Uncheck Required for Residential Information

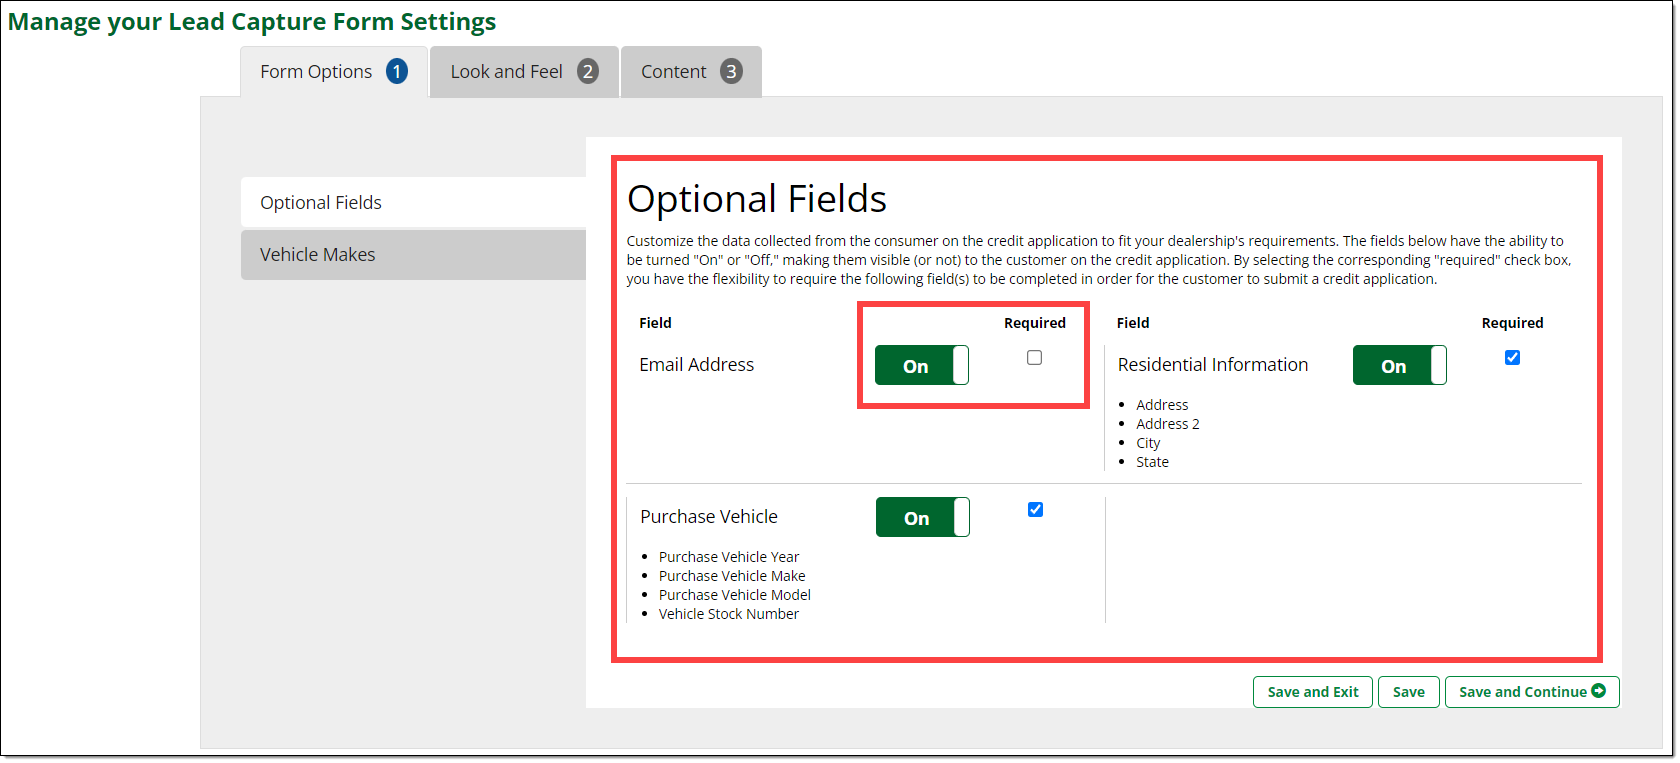(1512, 358)
